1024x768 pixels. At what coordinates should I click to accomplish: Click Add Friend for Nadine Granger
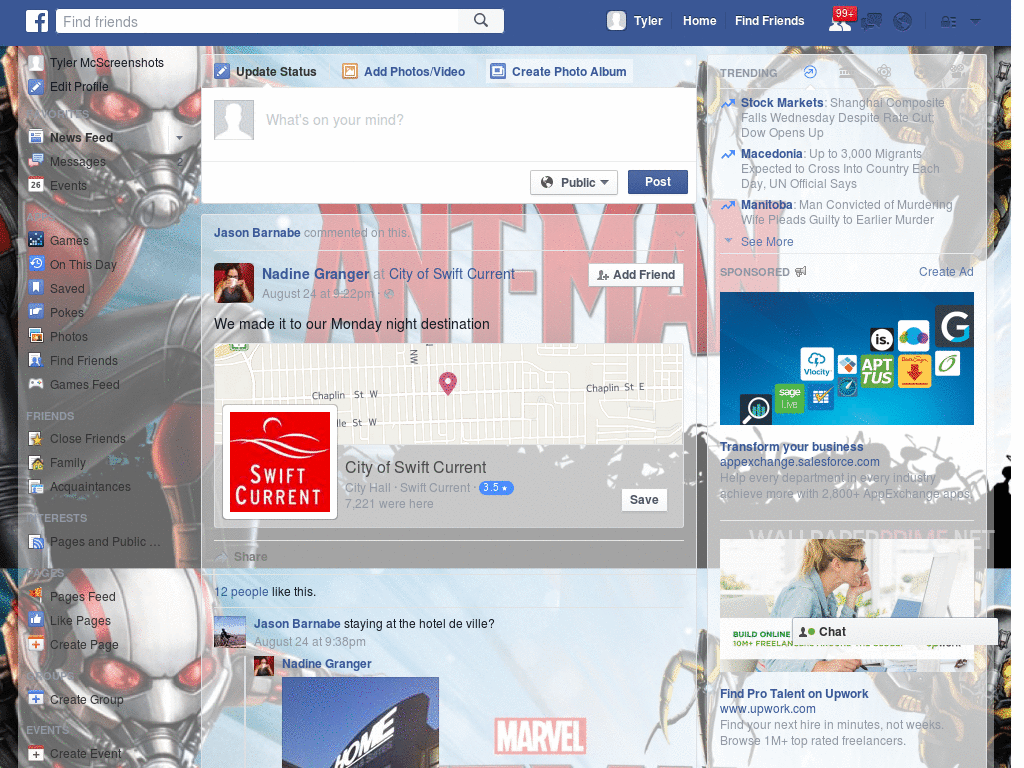pos(636,275)
